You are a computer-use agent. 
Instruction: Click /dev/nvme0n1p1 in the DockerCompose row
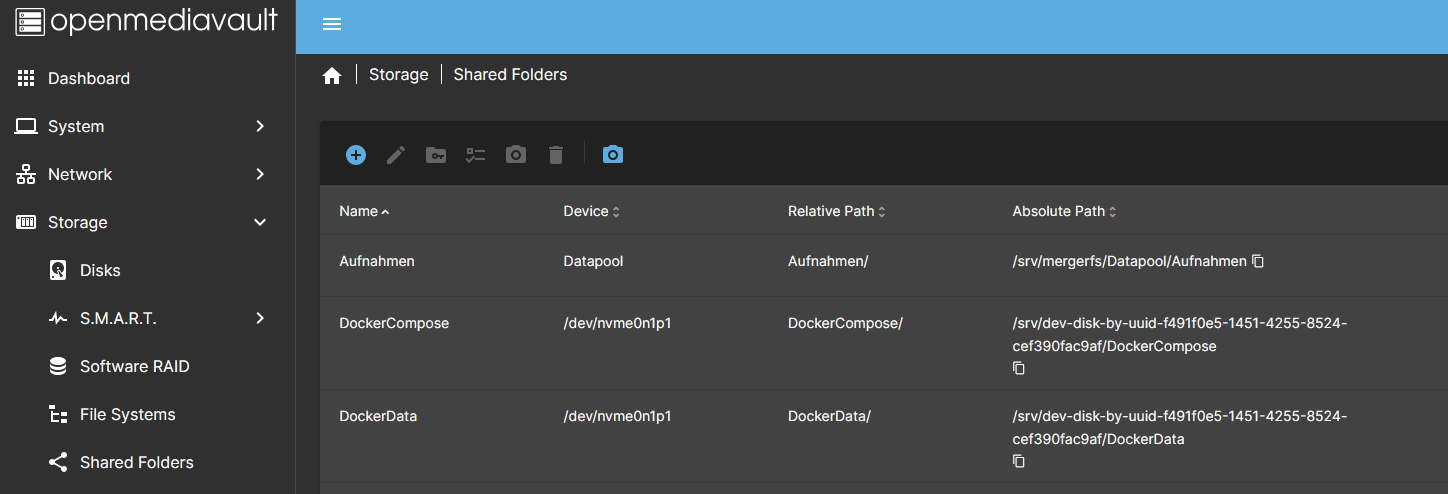click(617, 323)
